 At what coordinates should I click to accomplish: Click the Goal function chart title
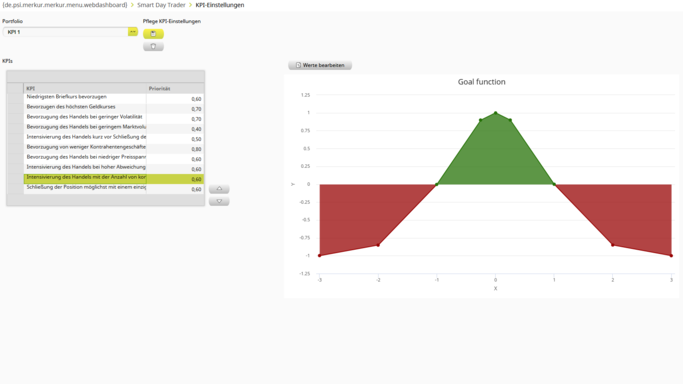481,82
